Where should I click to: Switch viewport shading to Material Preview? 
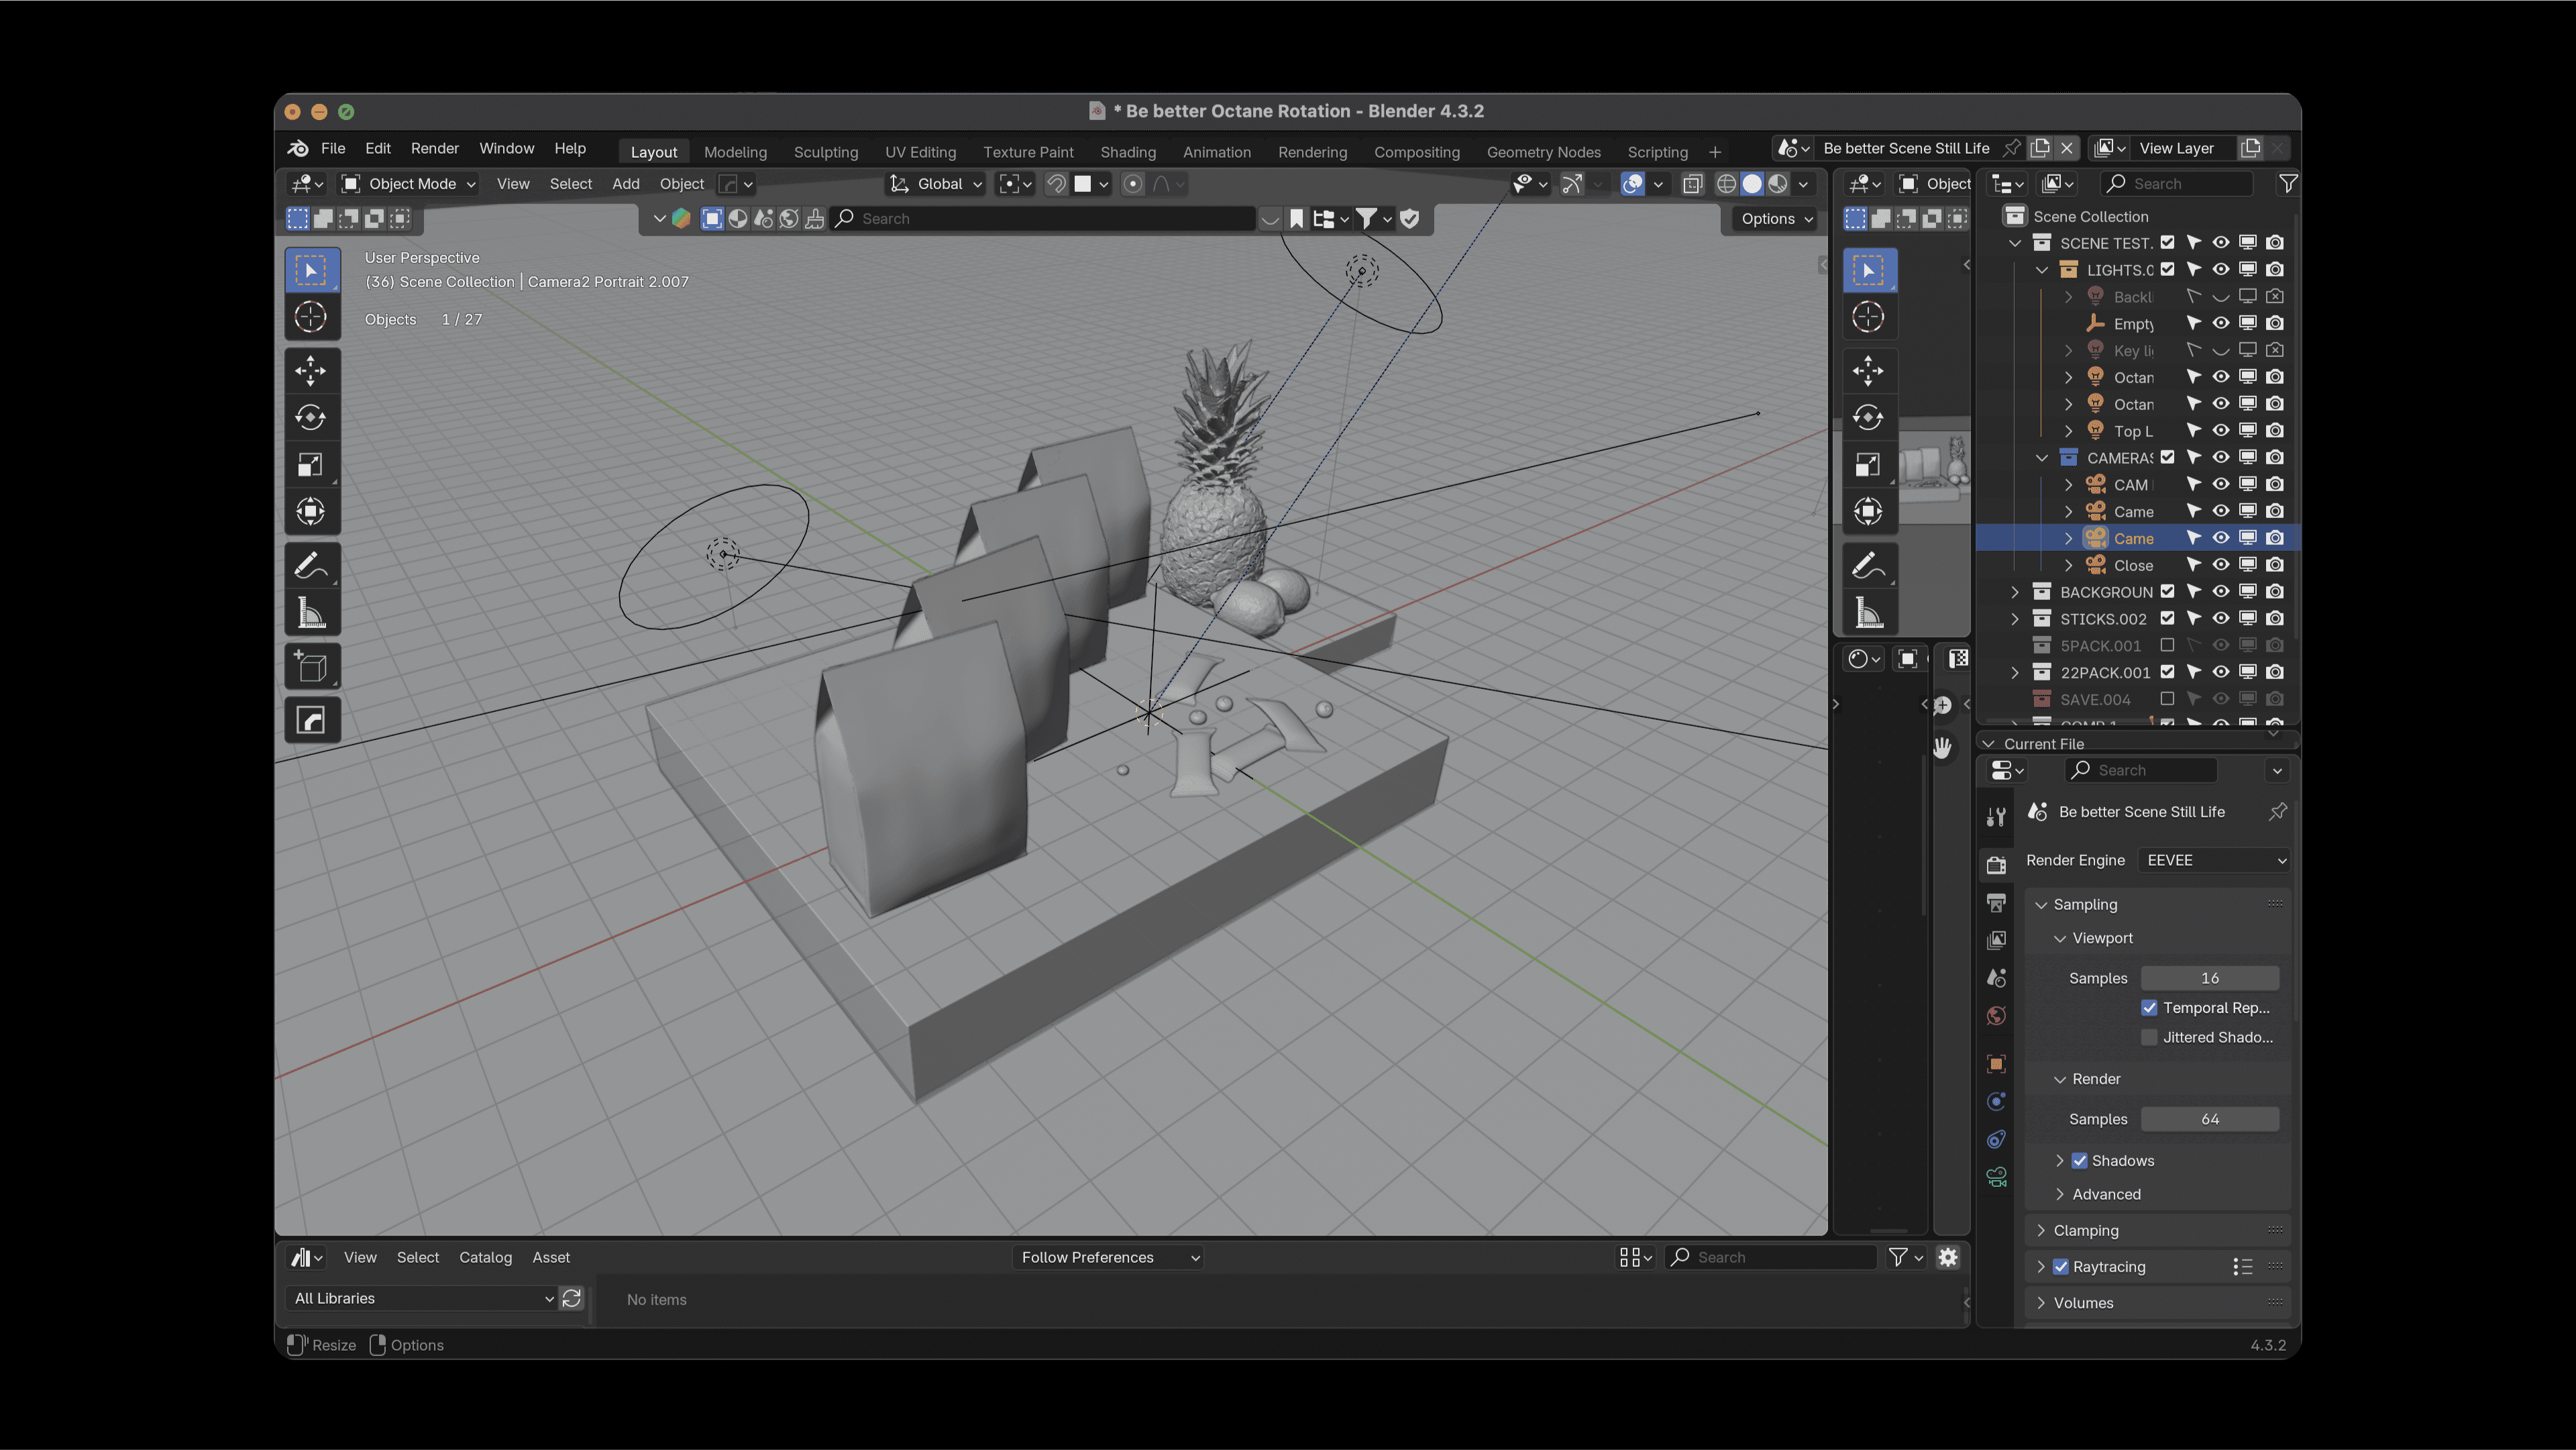[x=1777, y=184]
